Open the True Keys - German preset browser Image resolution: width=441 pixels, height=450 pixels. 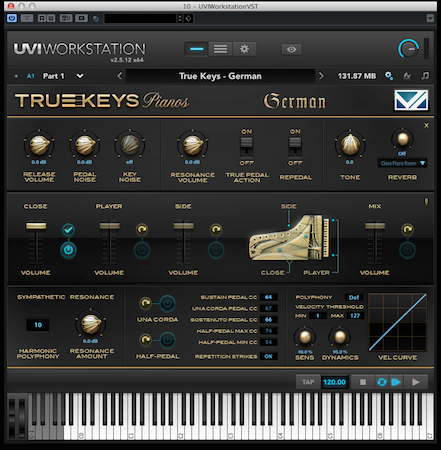pyautogui.click(x=220, y=76)
